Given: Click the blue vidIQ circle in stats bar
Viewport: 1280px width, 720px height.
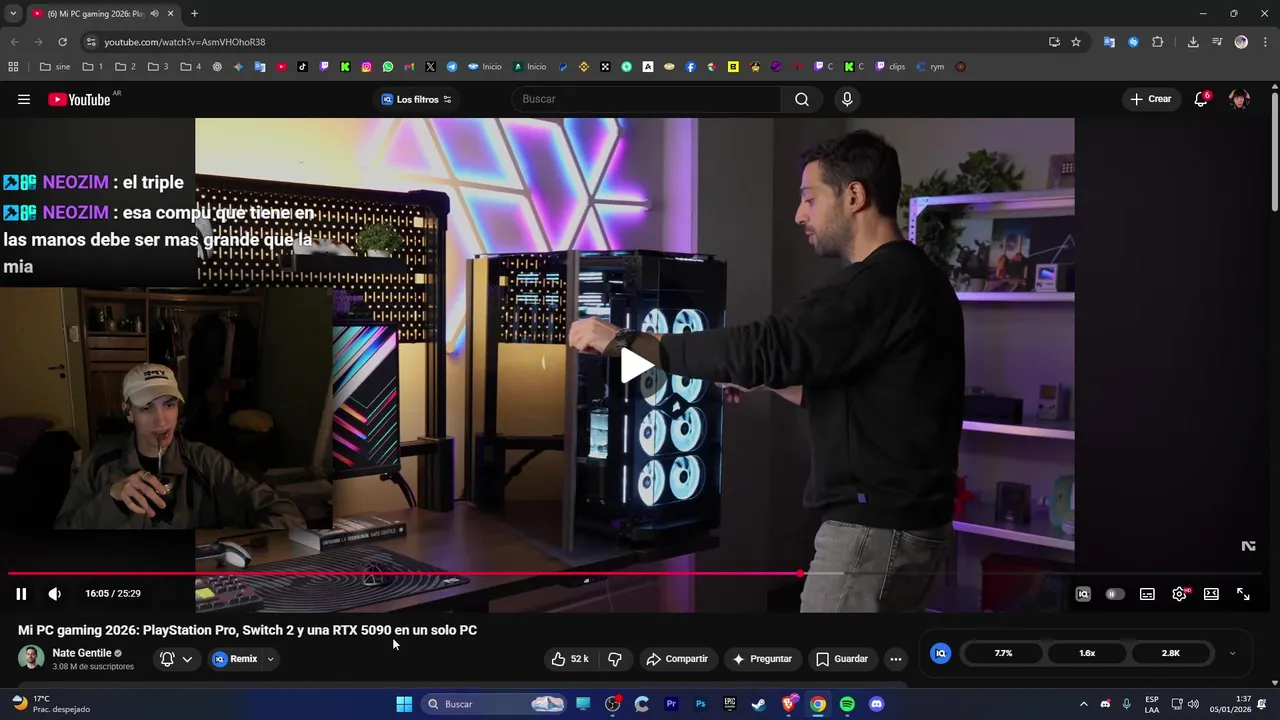Looking at the screenshot, I should point(940,653).
